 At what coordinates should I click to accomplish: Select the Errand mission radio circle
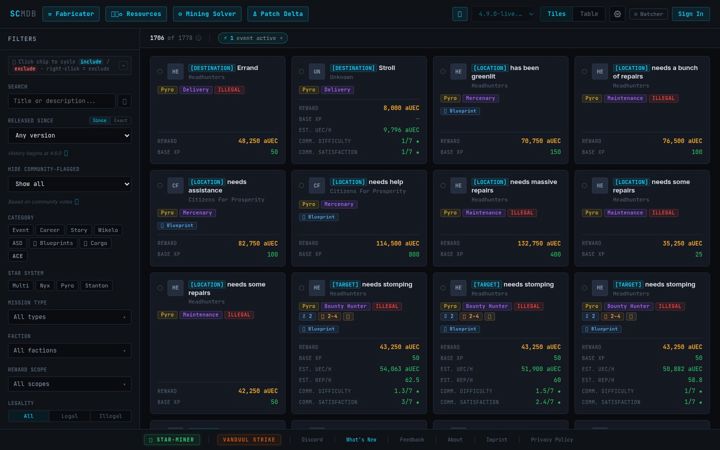160,71
